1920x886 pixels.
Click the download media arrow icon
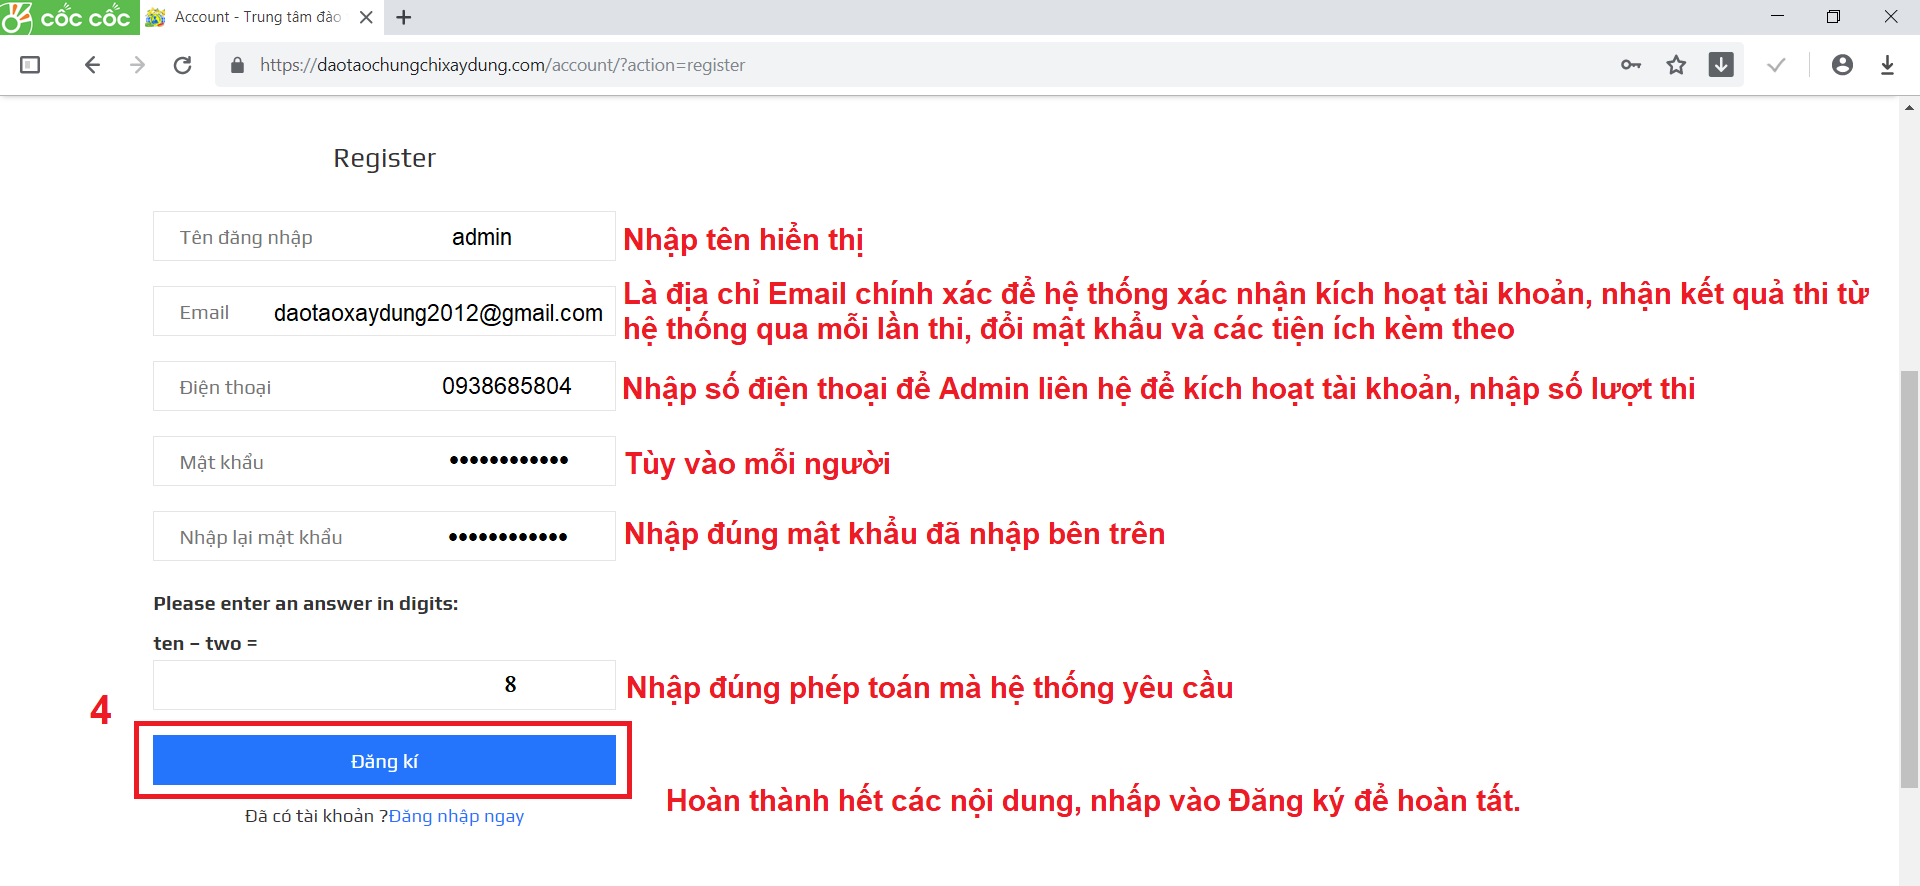tap(1721, 65)
